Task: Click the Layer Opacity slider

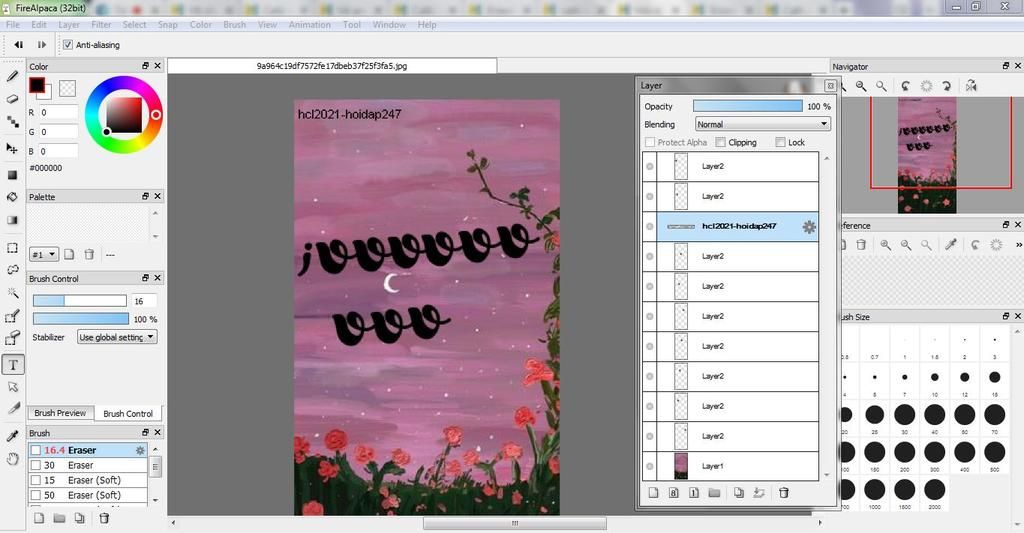Action: click(747, 106)
